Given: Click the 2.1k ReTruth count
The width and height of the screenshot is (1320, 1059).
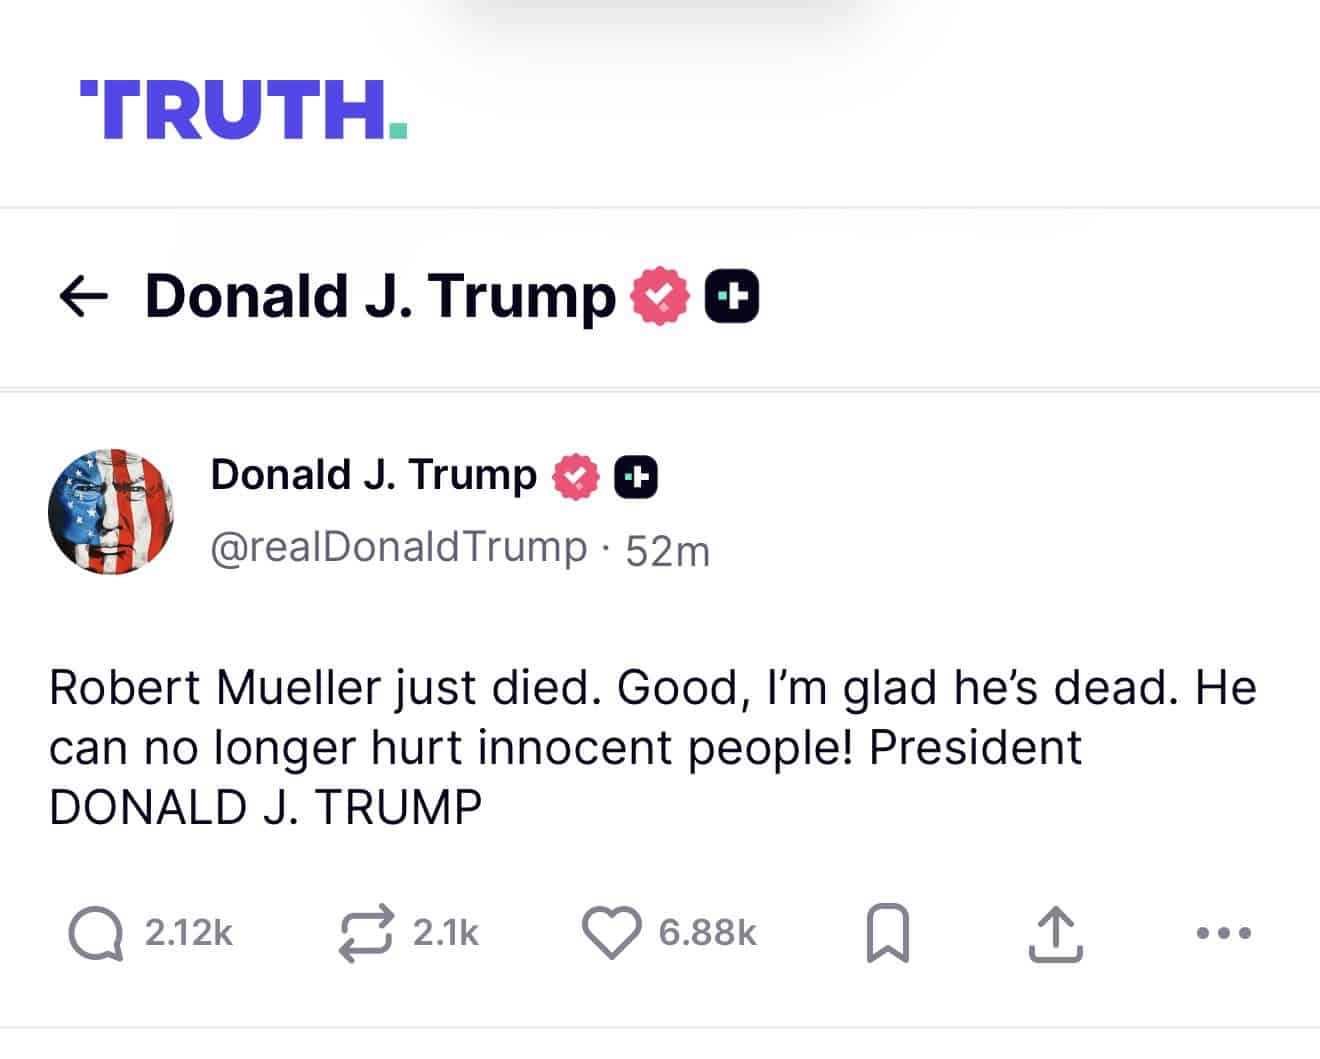Looking at the screenshot, I should coord(446,933).
